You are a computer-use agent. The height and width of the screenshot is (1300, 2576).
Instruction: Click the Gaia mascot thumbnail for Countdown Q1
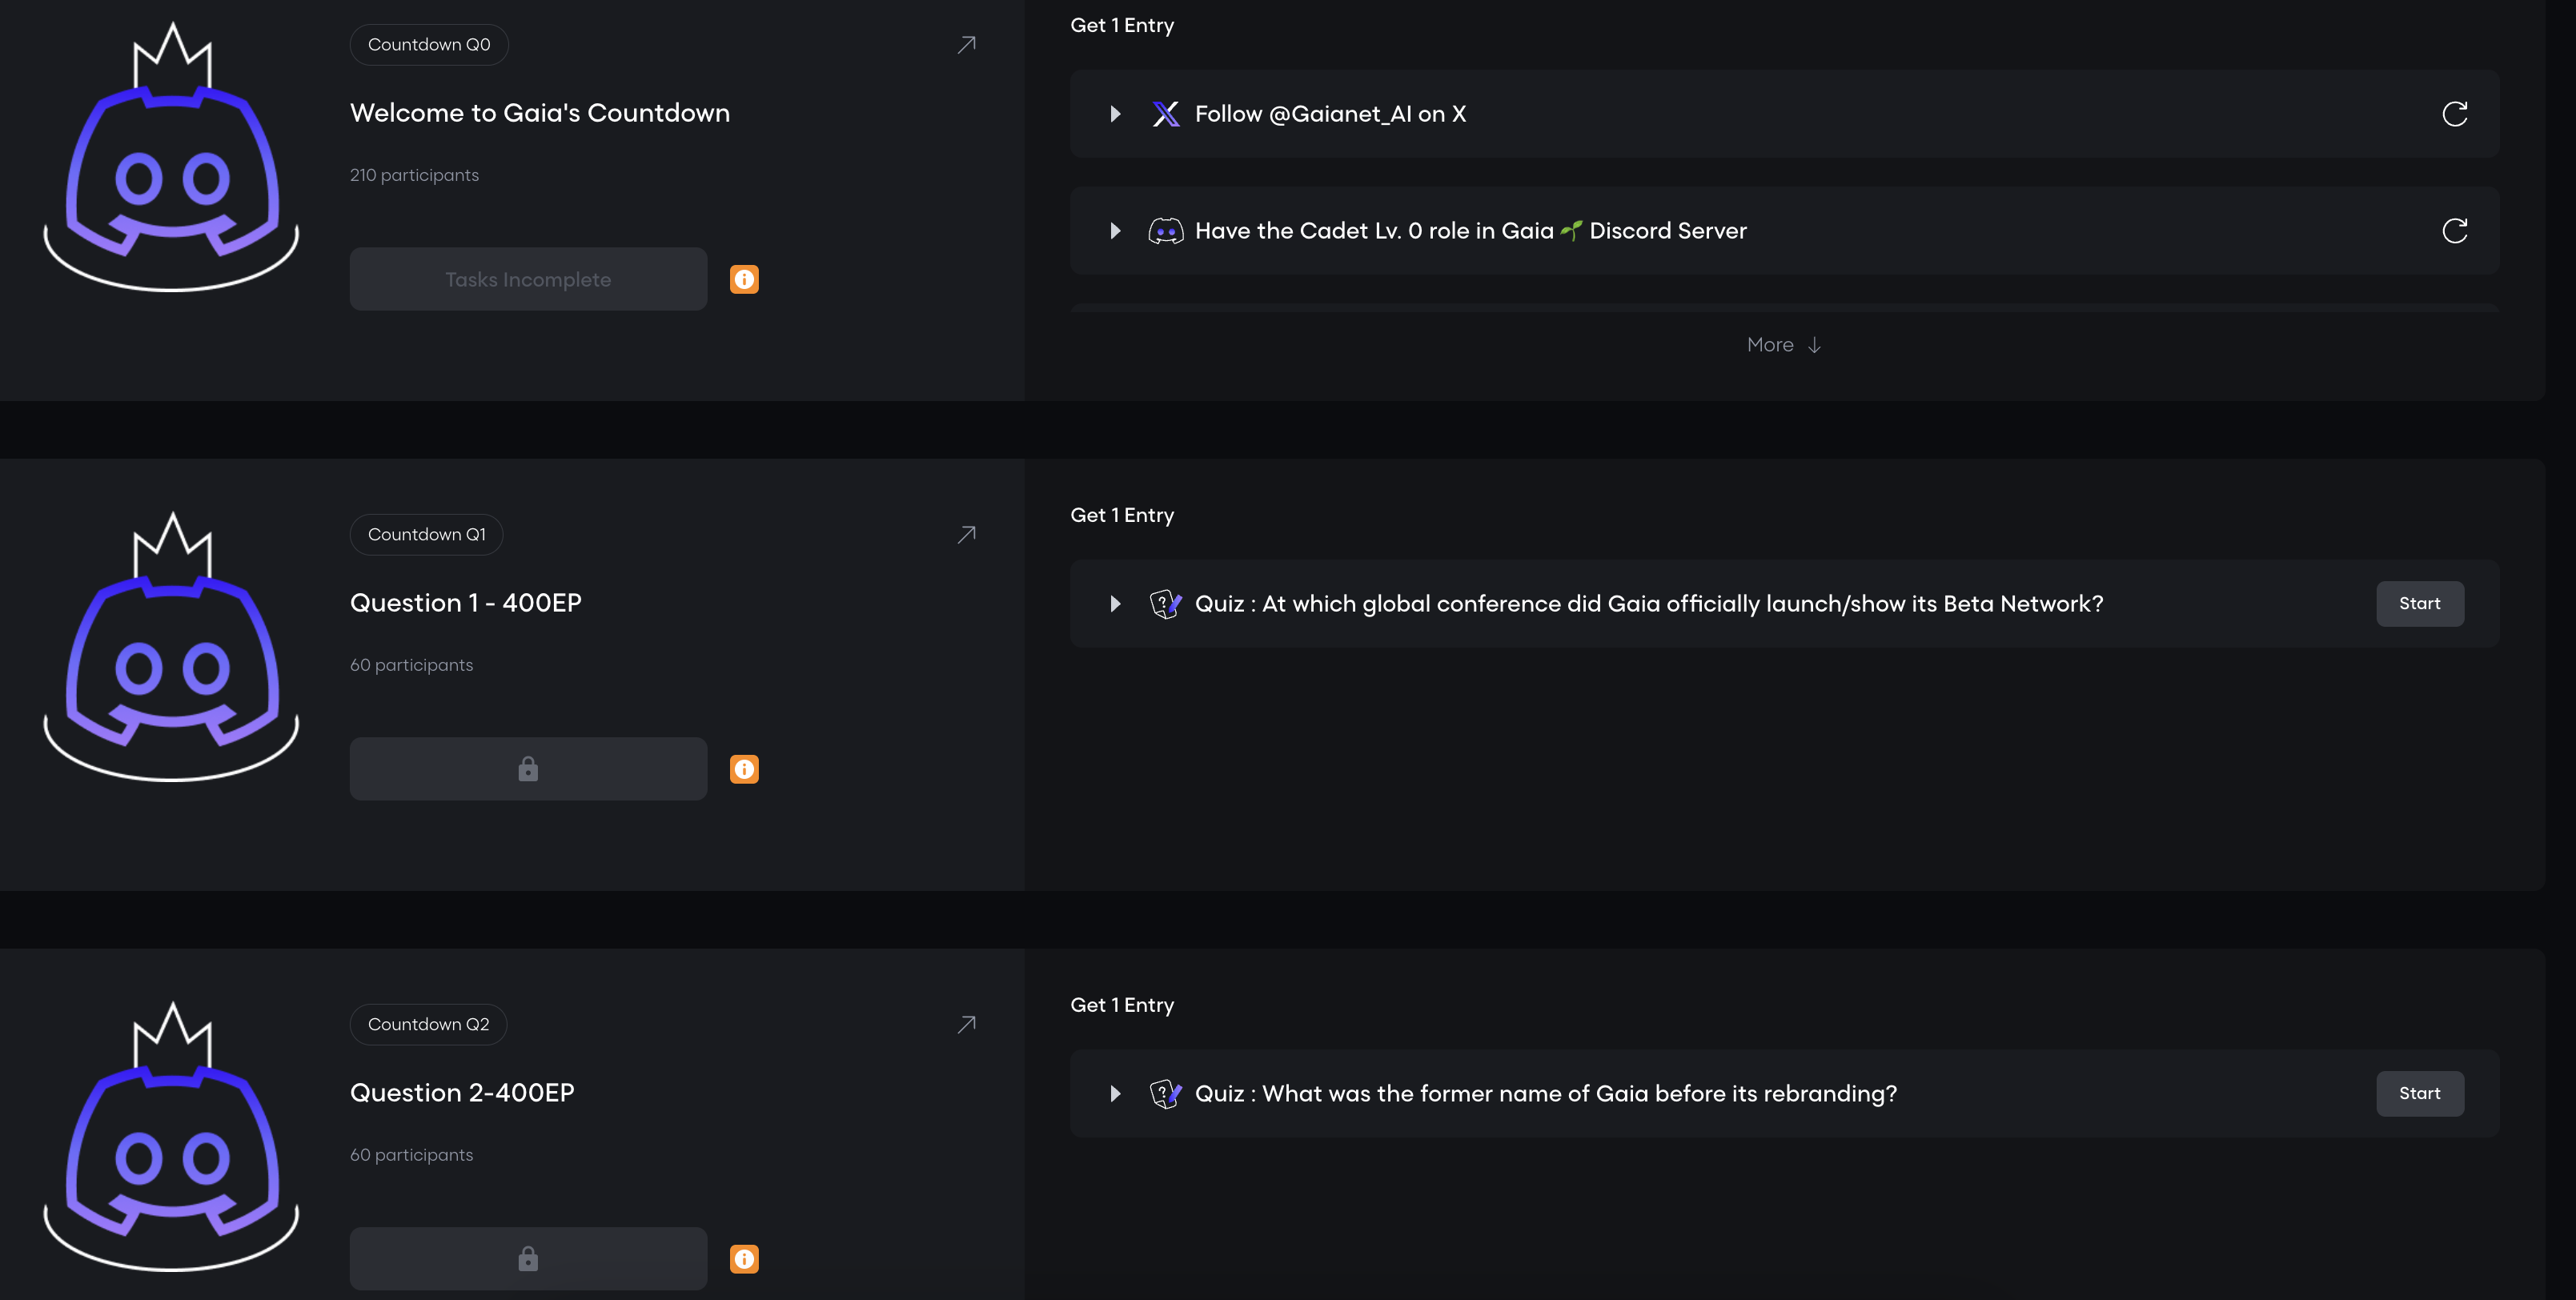[172, 647]
